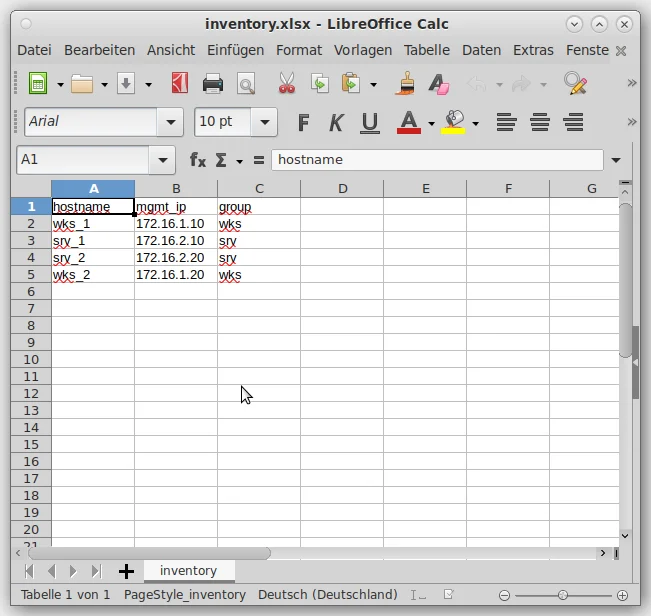Screen dimensions: 651x616
Task: Expand the standard toolbar overflow chevron
Action: (632, 83)
